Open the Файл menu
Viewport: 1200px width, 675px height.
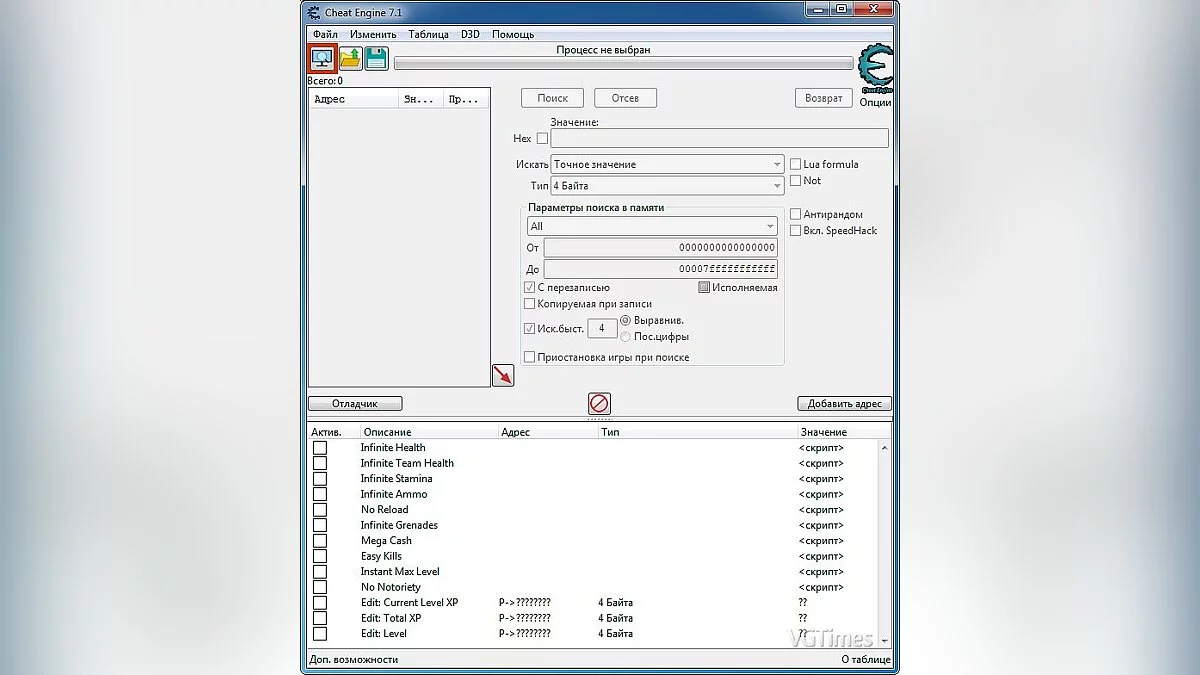[325, 34]
